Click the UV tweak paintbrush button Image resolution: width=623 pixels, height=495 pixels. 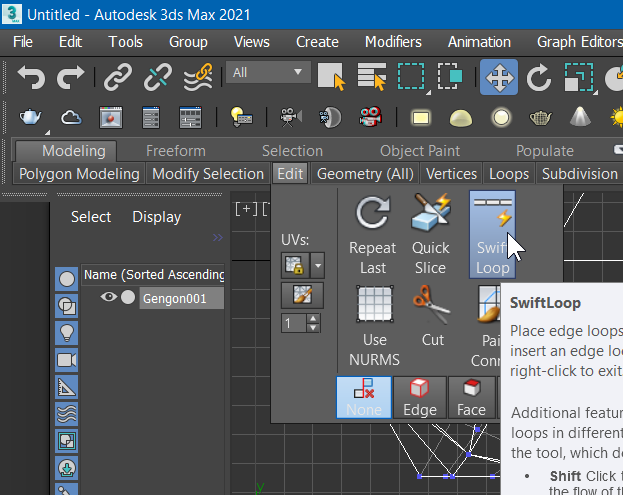pos(302,296)
